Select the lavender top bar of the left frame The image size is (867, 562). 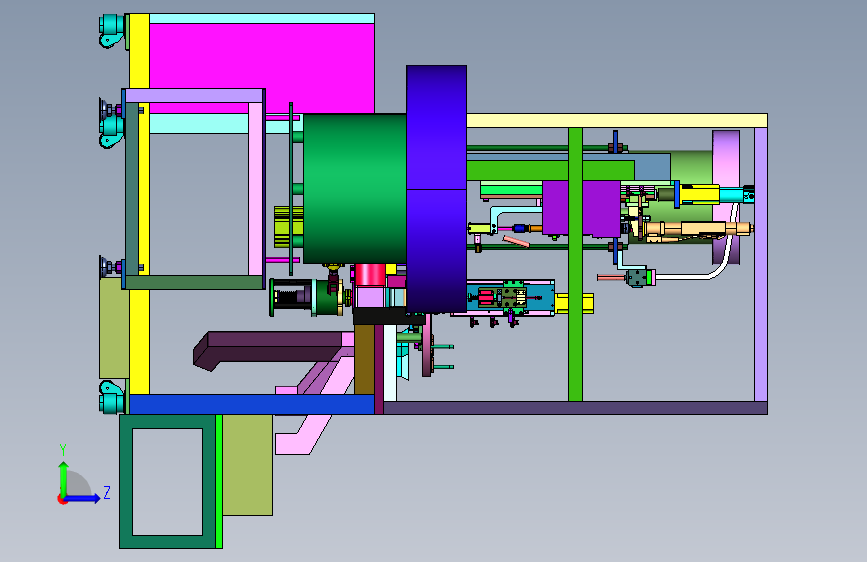pyautogui.click(x=194, y=96)
